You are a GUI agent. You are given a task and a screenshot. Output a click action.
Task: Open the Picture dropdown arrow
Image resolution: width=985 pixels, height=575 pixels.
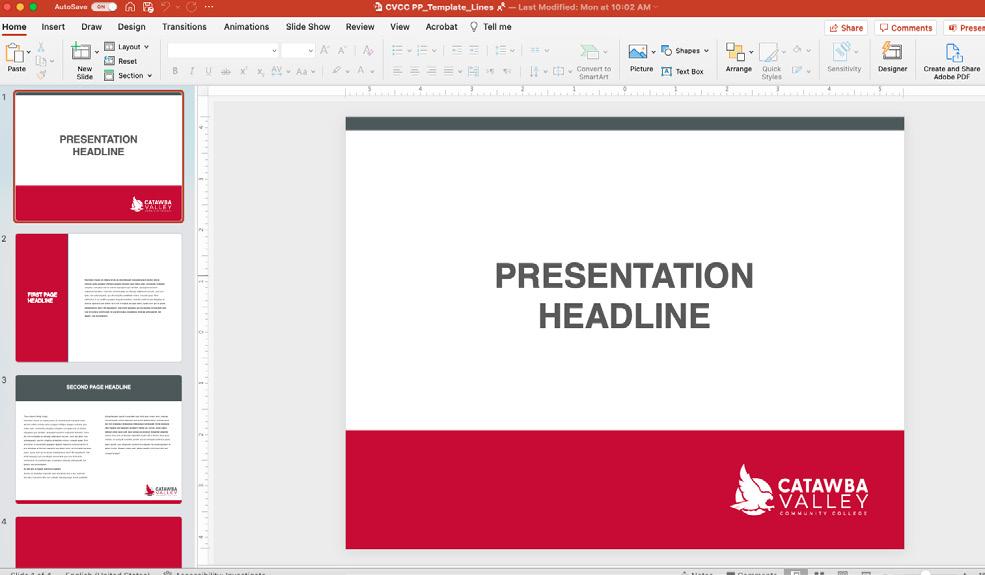[x=653, y=52]
